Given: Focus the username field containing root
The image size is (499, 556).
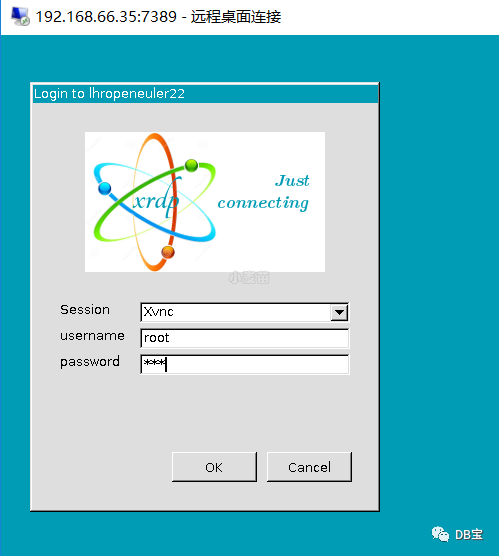Looking at the screenshot, I should pos(245,338).
